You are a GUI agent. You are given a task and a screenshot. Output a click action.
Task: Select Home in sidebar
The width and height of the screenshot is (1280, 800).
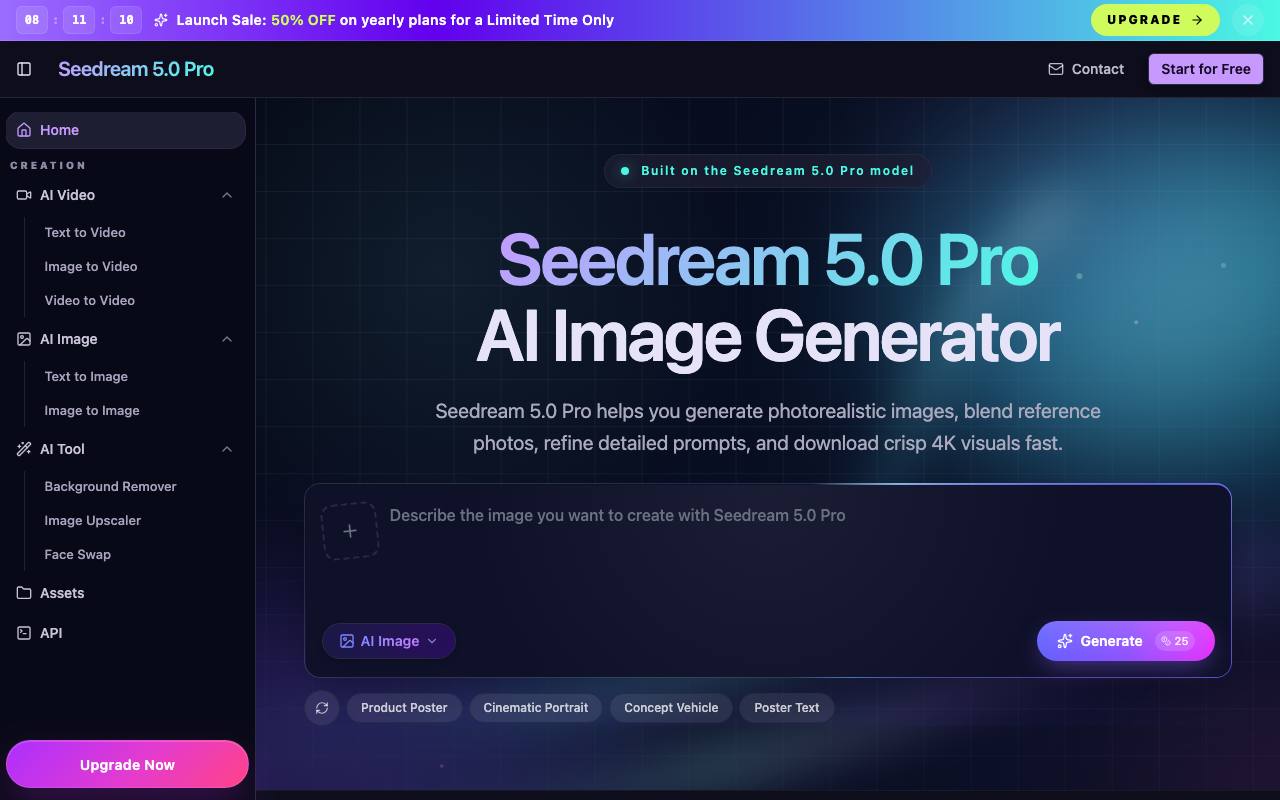(126, 130)
